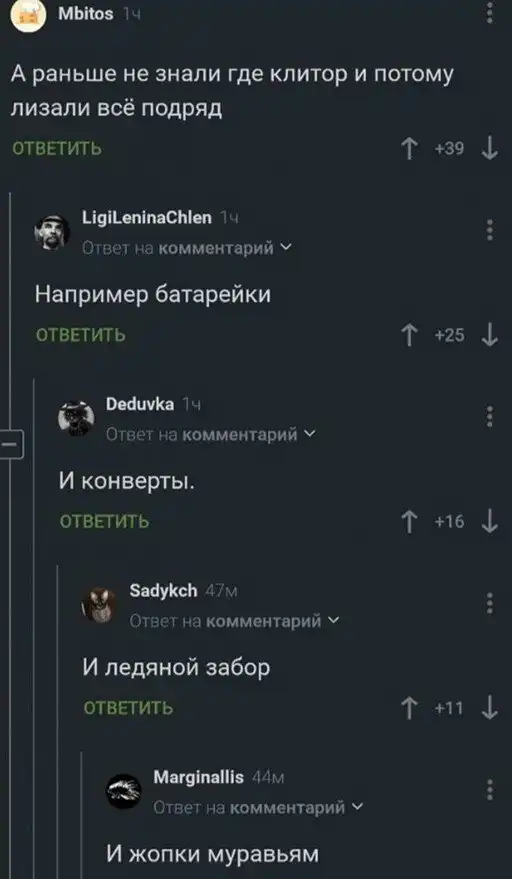Expand 'Ответ на комментарий' under LigiLeninaChlen

point(186,247)
